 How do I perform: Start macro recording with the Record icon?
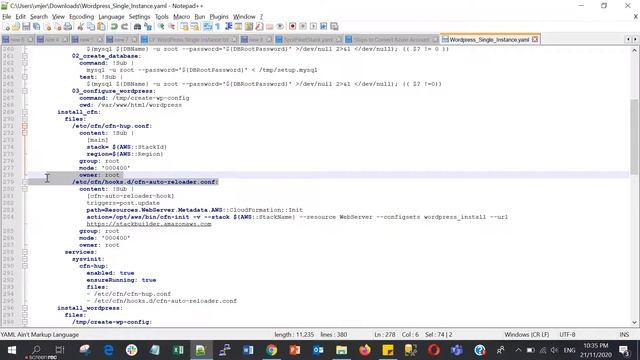point(292,27)
